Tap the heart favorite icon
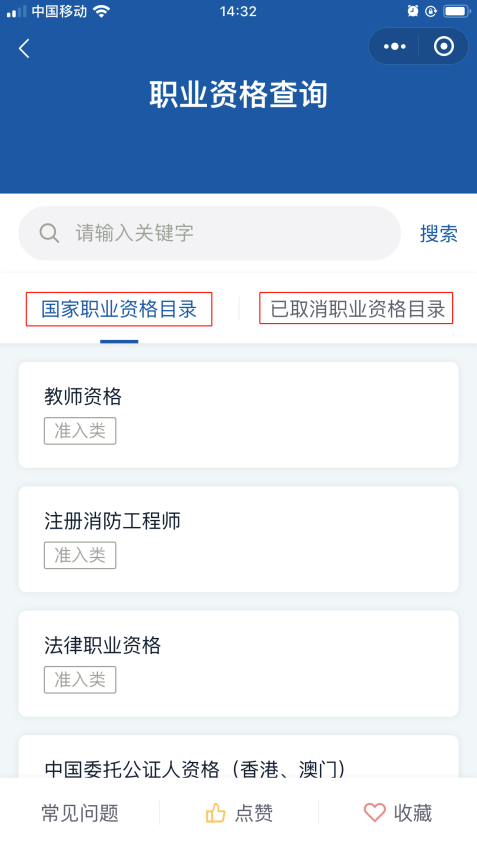Screen dimensions: 477x848 (x=374, y=813)
